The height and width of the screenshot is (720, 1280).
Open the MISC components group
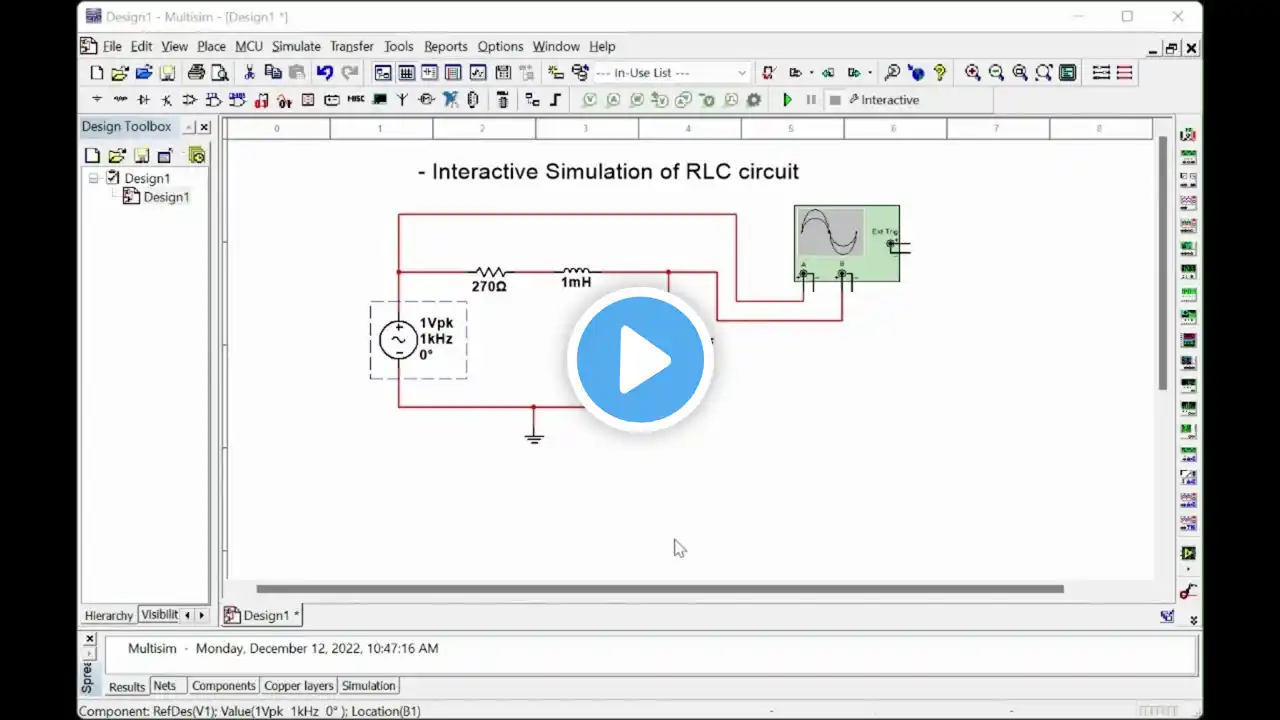click(356, 100)
